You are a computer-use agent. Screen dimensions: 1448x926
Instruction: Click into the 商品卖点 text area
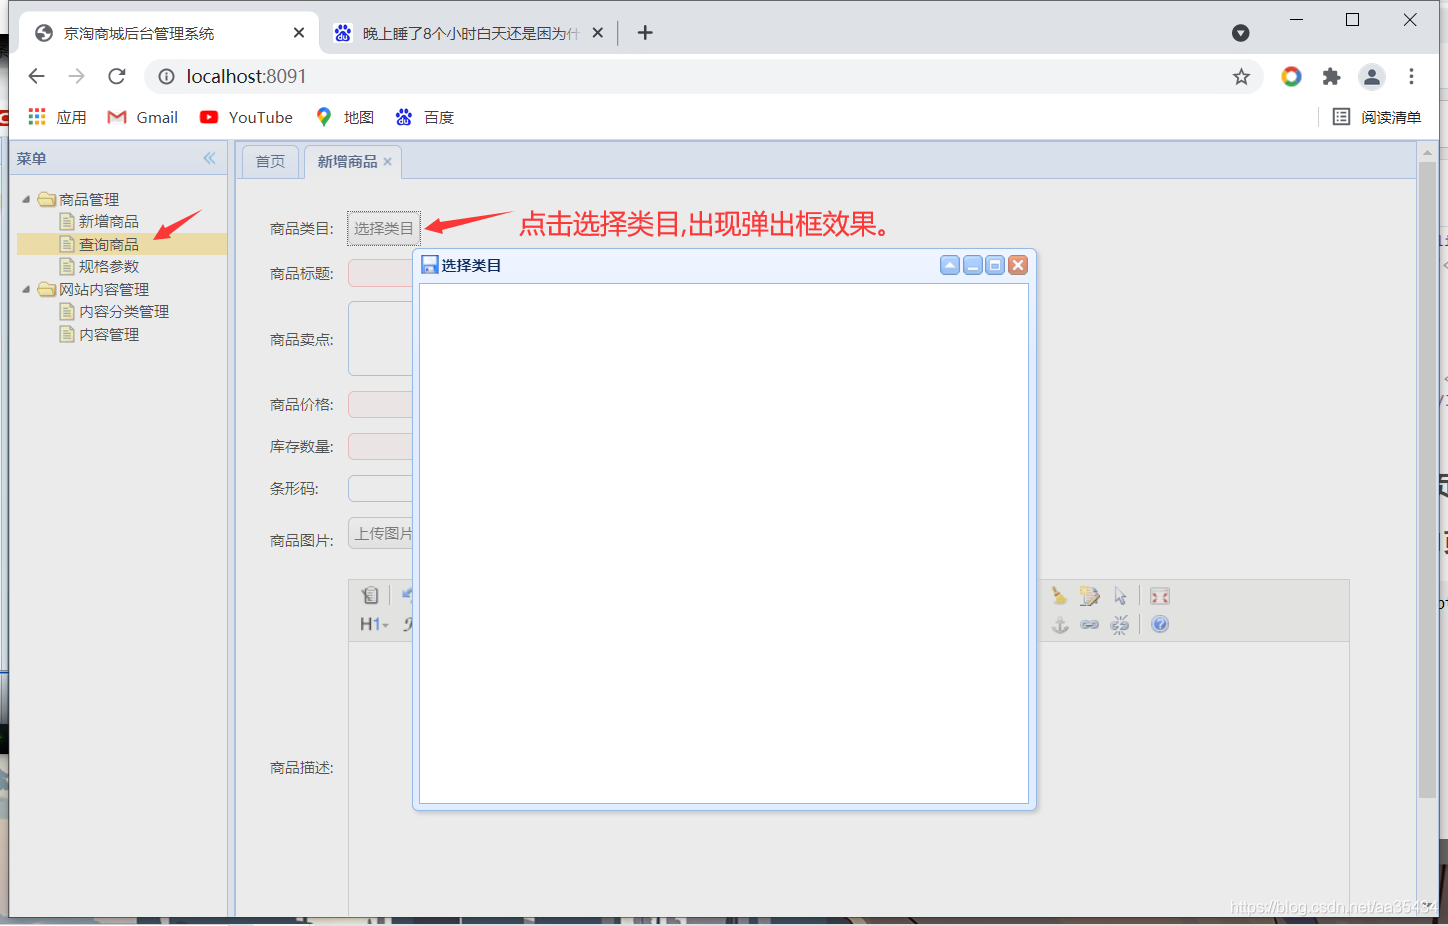pos(380,339)
